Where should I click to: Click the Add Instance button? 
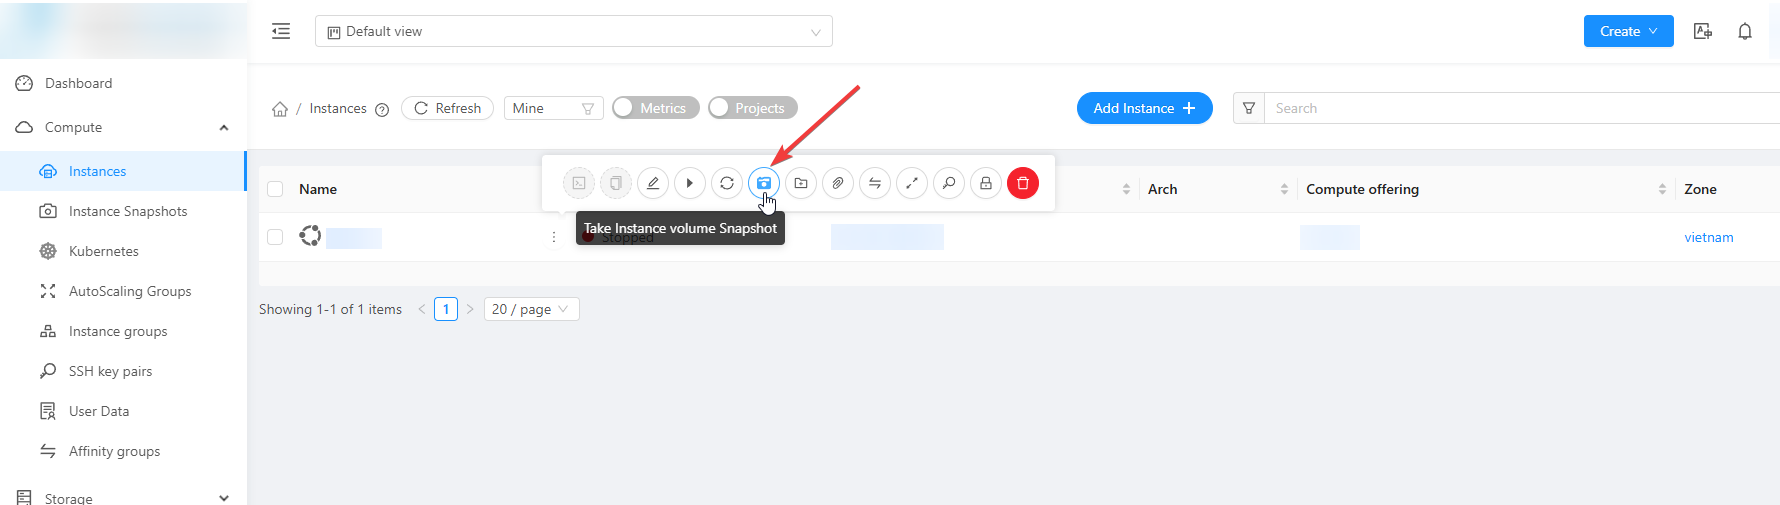[x=1144, y=108]
